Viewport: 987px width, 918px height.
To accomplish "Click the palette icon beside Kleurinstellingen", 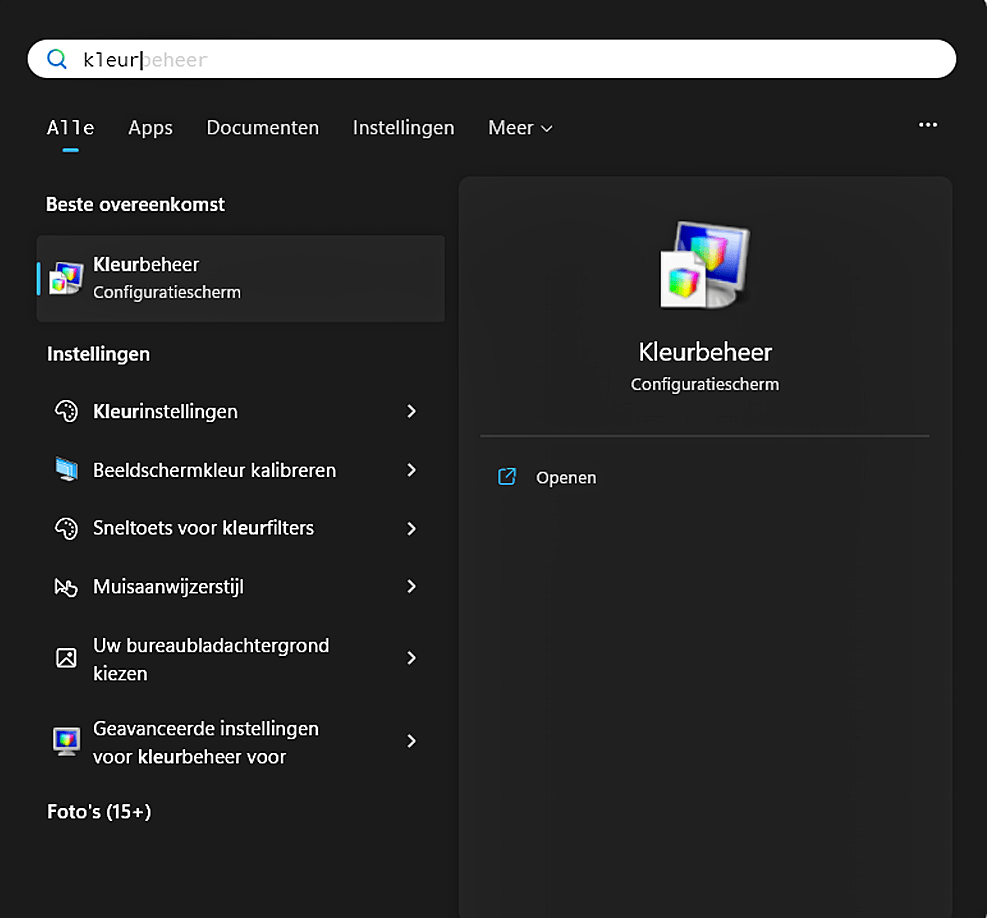I will 66,411.
